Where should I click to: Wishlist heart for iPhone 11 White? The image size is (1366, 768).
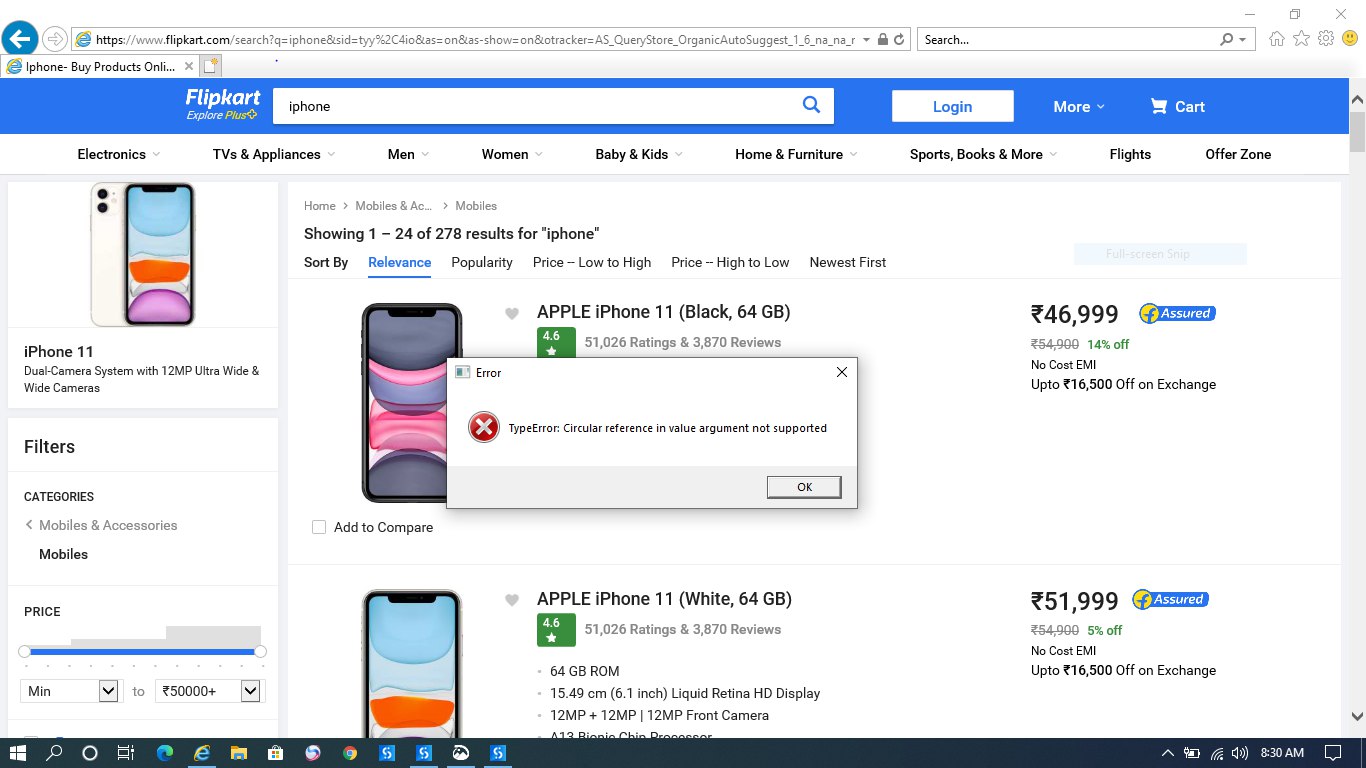point(512,601)
